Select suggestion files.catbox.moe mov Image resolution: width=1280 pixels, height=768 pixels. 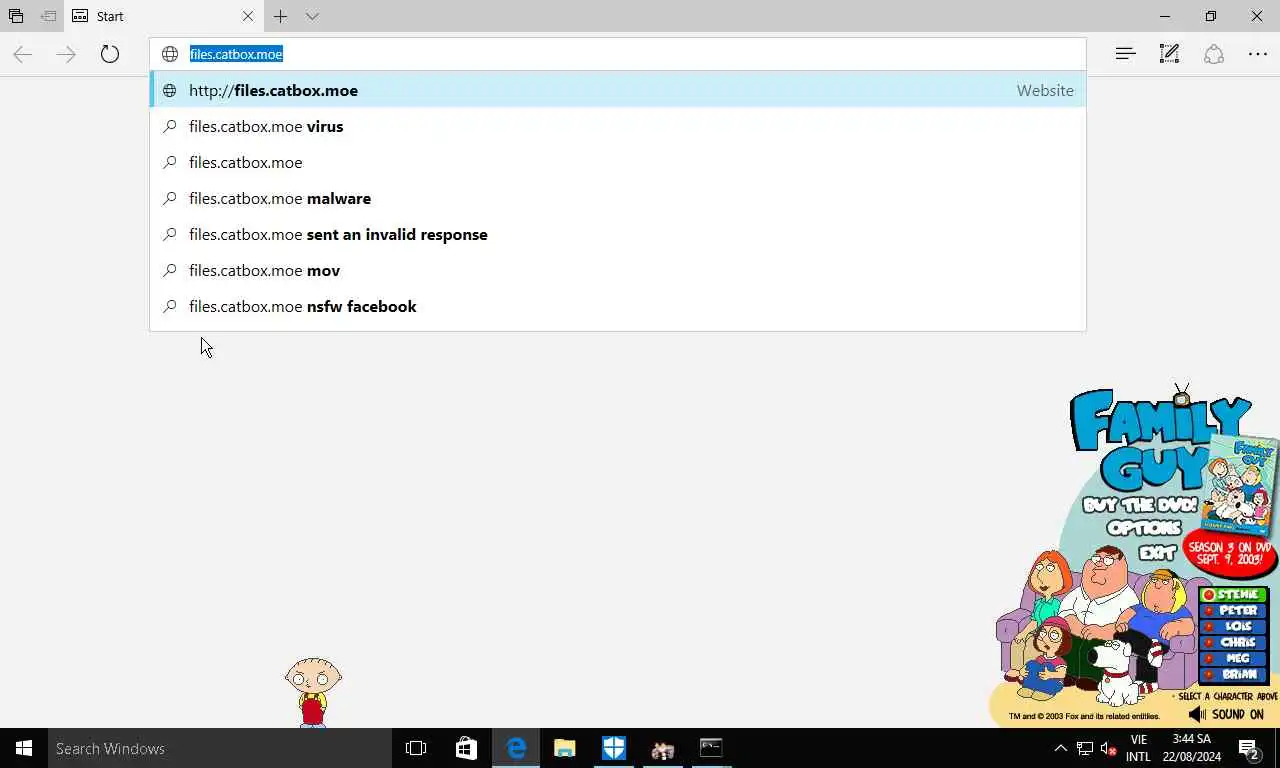[x=618, y=270]
